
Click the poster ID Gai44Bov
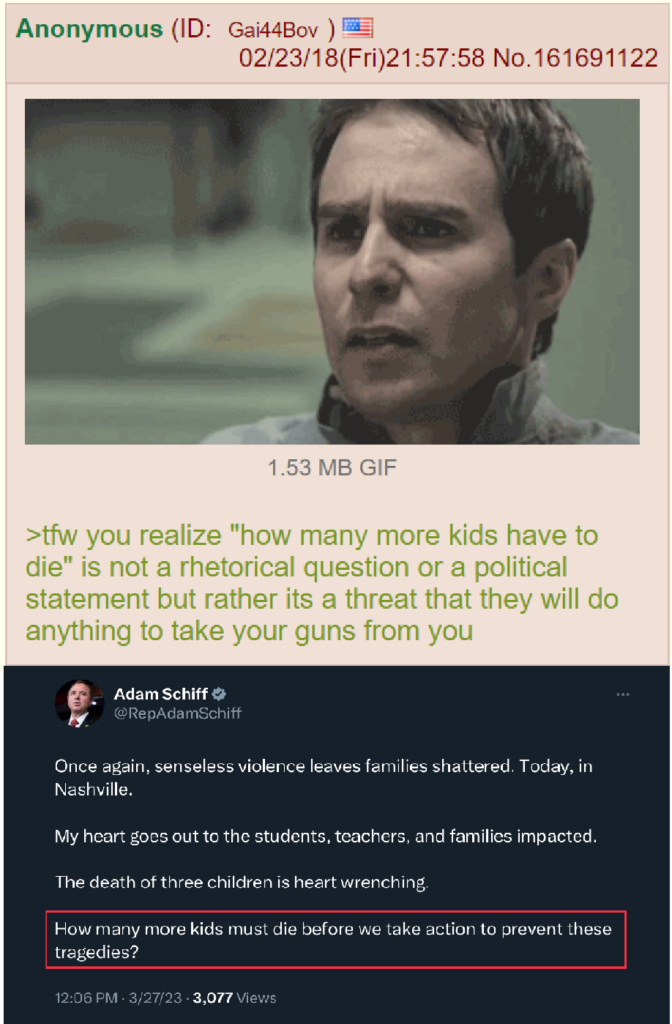point(273,29)
